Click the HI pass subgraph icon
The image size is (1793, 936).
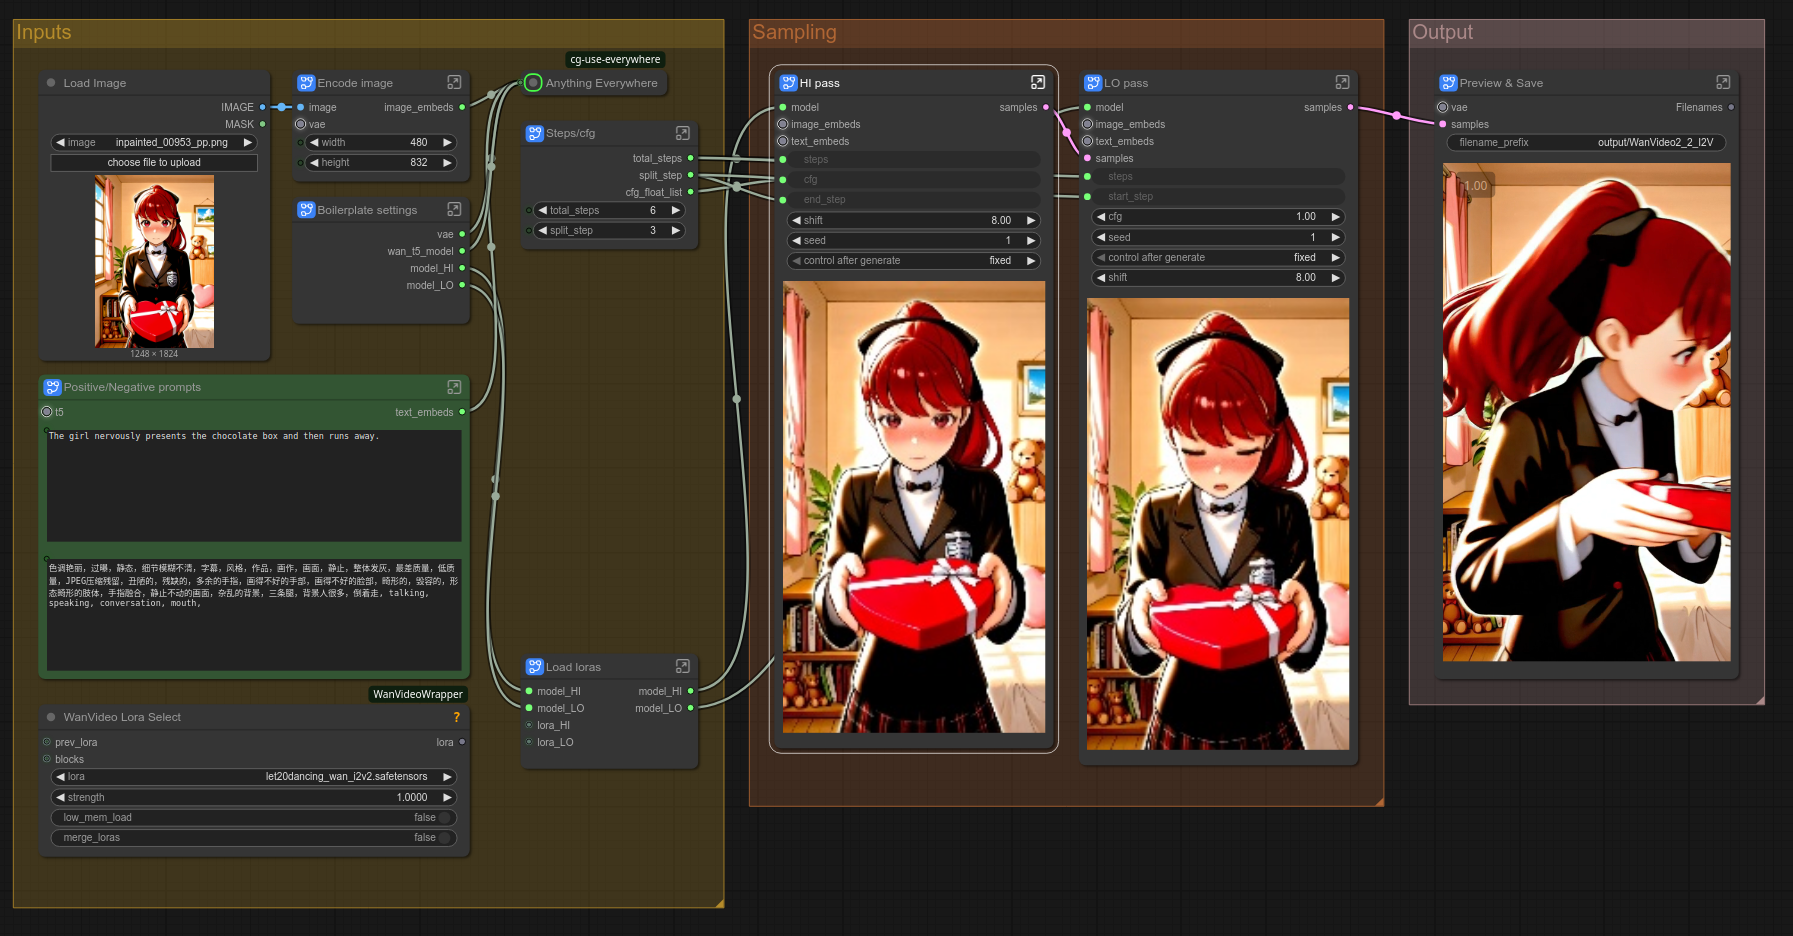789,83
